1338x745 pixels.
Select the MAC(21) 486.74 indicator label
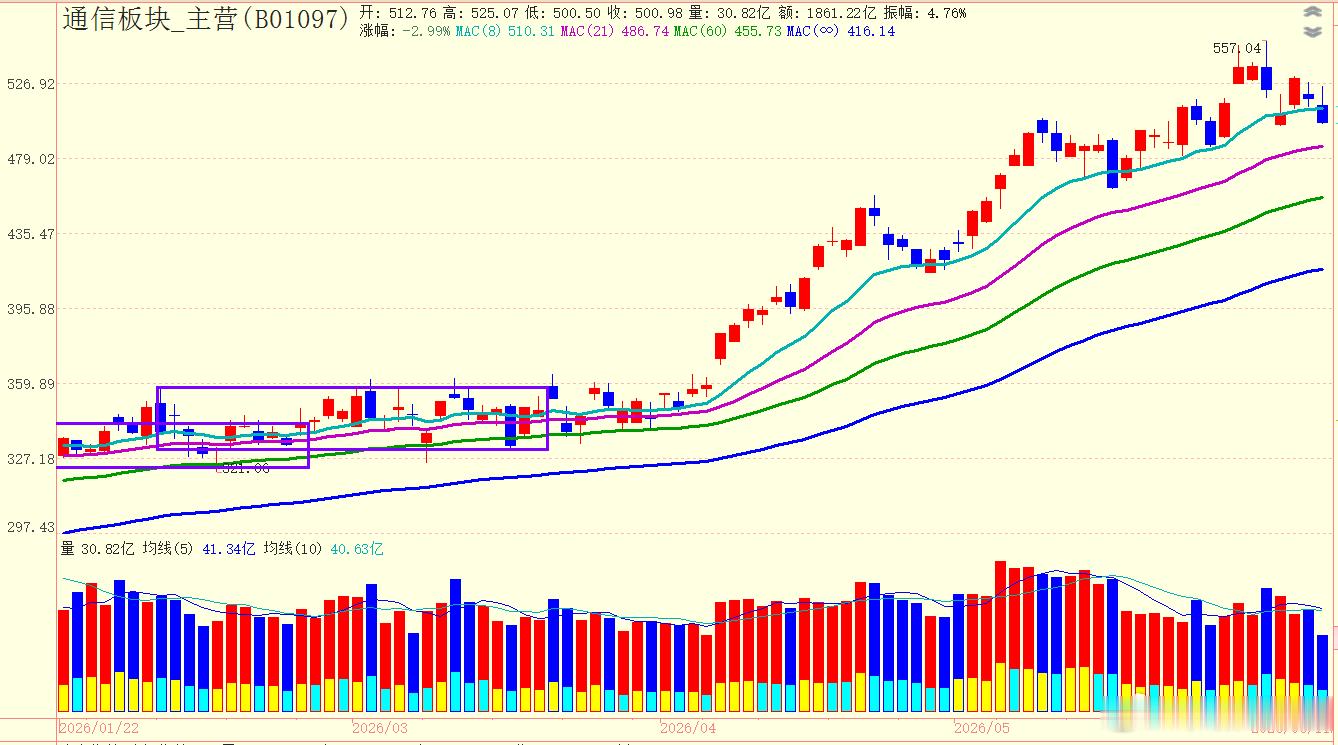615,31
